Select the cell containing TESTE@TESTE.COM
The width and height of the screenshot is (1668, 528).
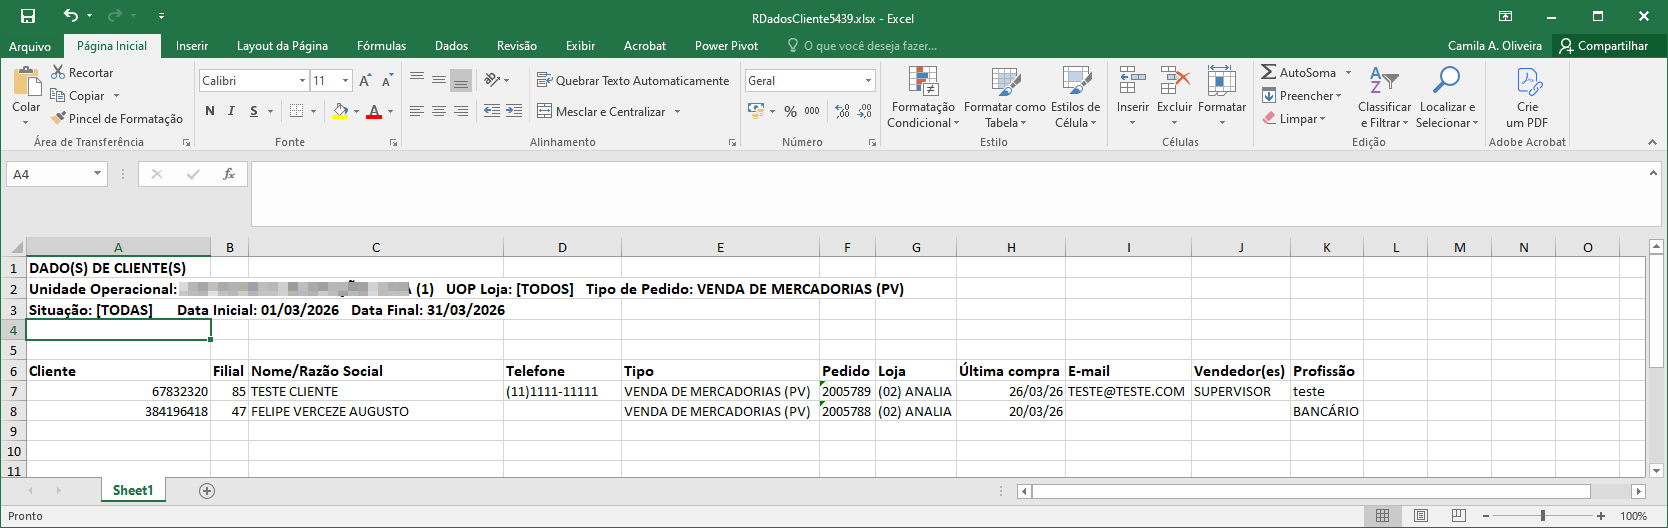(1127, 392)
